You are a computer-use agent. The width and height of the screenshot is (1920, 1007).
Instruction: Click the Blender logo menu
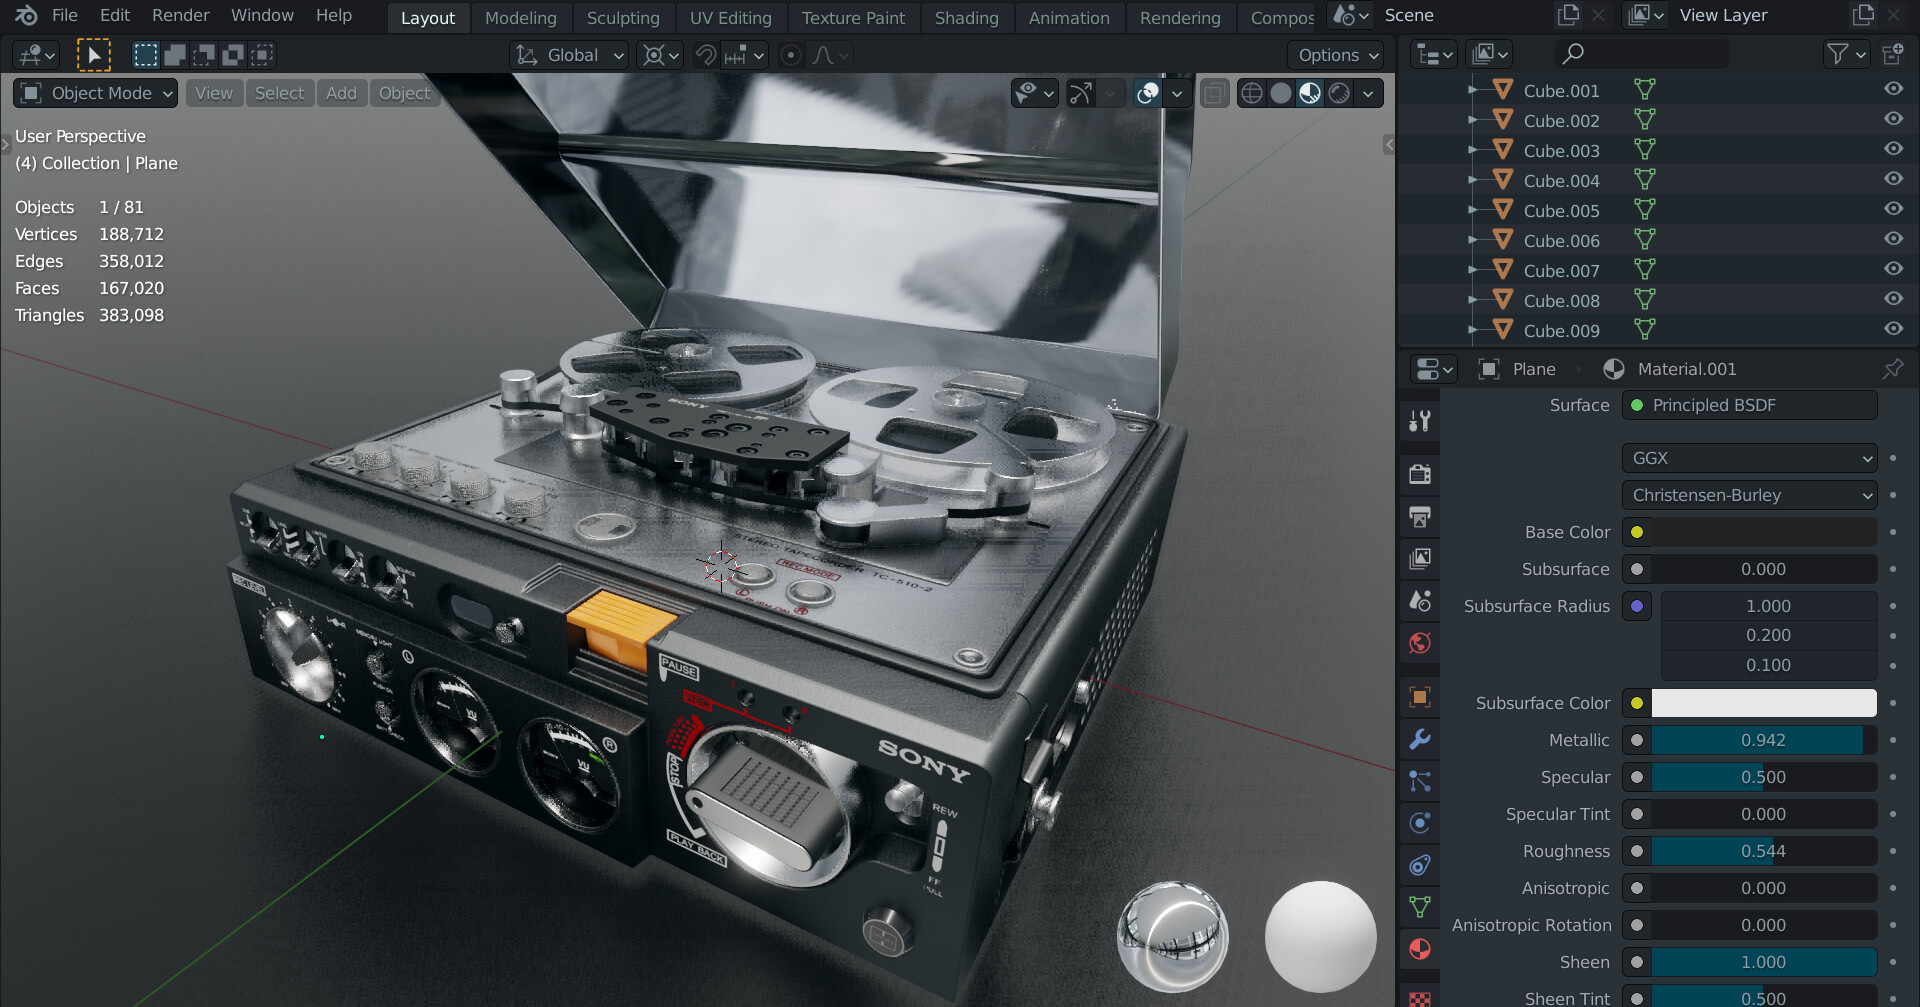[26, 15]
